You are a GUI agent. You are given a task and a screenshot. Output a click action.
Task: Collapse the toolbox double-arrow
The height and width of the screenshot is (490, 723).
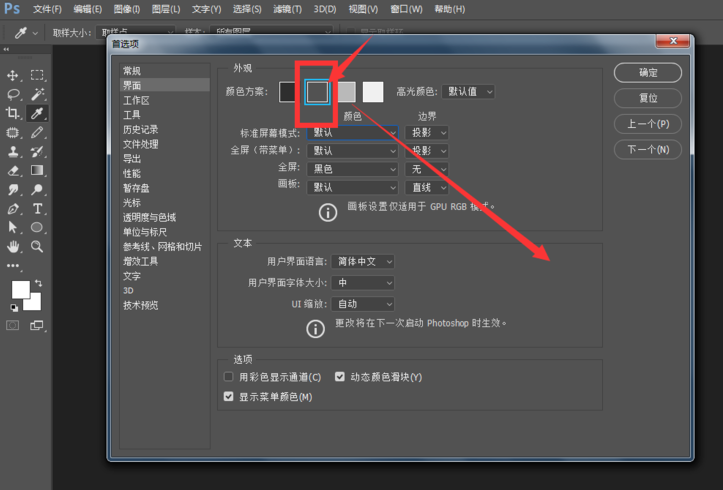pos(6,49)
